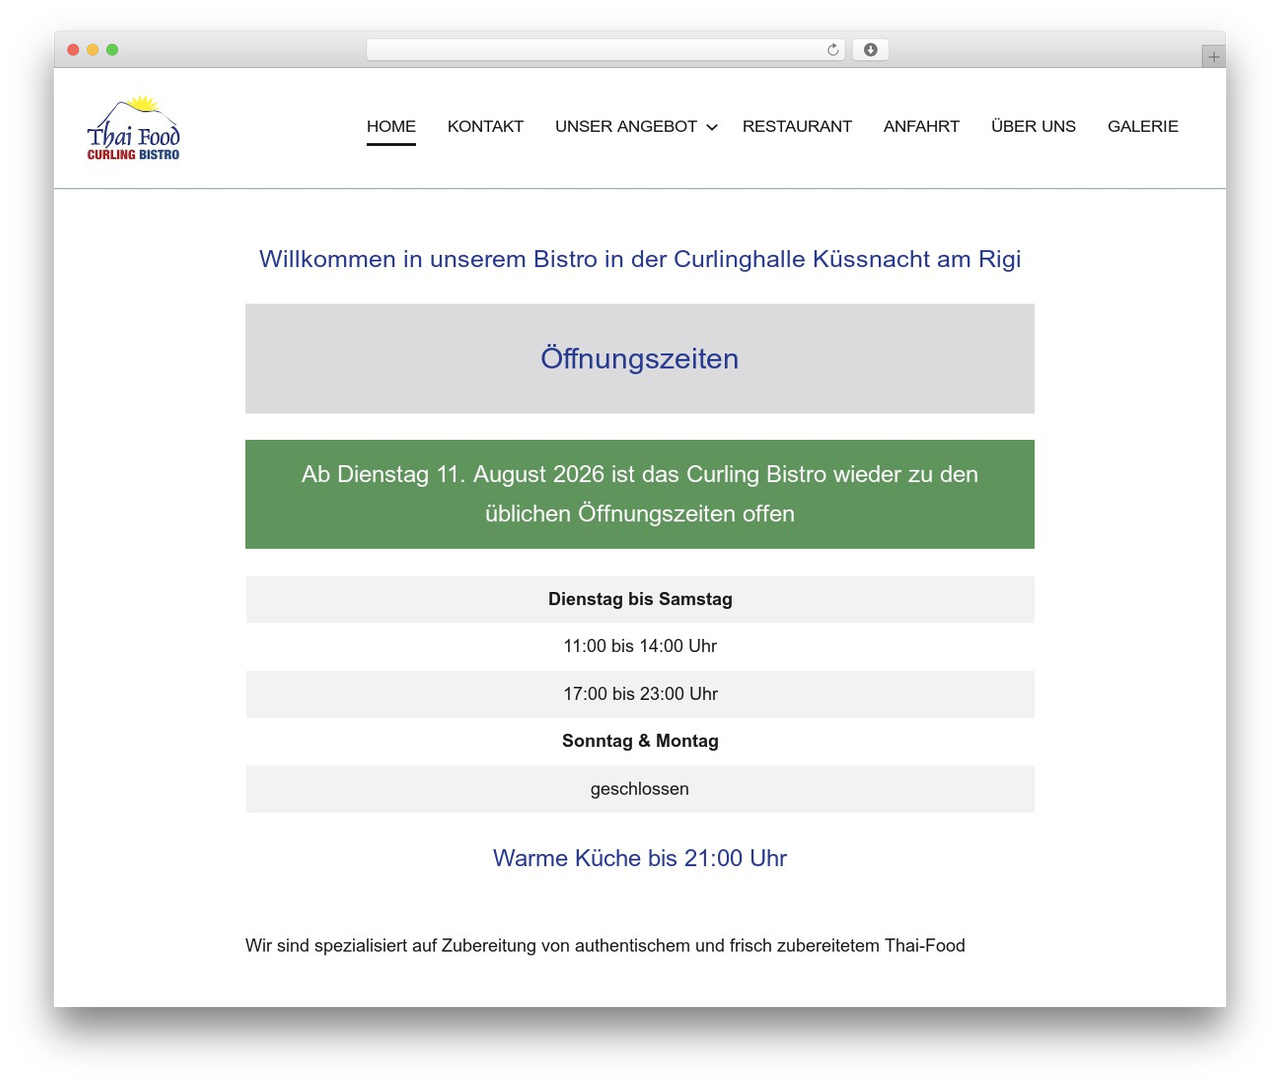Click the '11:00 bis 14:00 Uhr' row
This screenshot has width=1280, height=1084.
pyautogui.click(x=640, y=646)
